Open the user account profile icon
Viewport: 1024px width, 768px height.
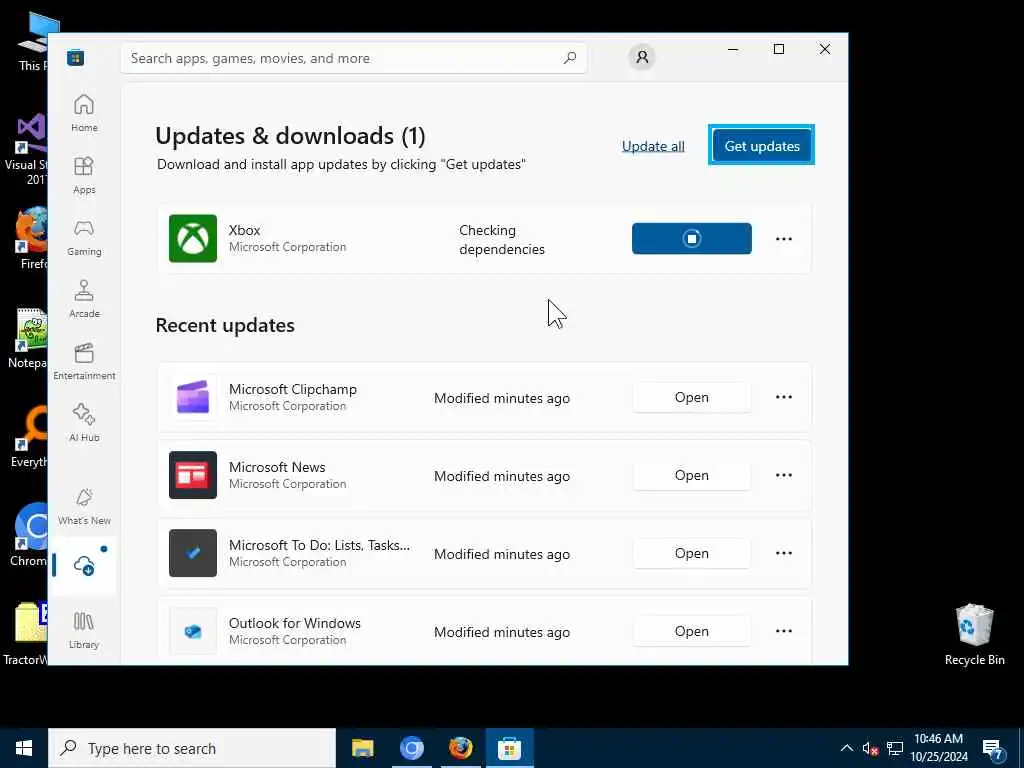(x=642, y=57)
